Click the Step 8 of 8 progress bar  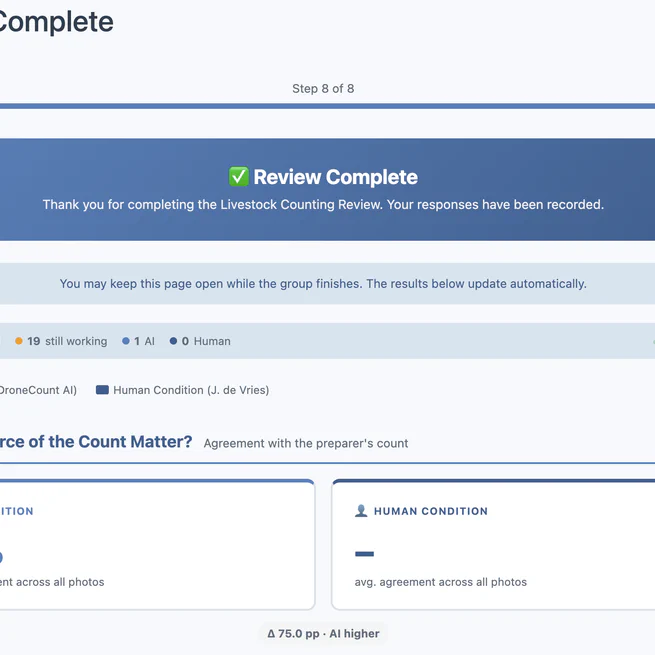point(328,106)
